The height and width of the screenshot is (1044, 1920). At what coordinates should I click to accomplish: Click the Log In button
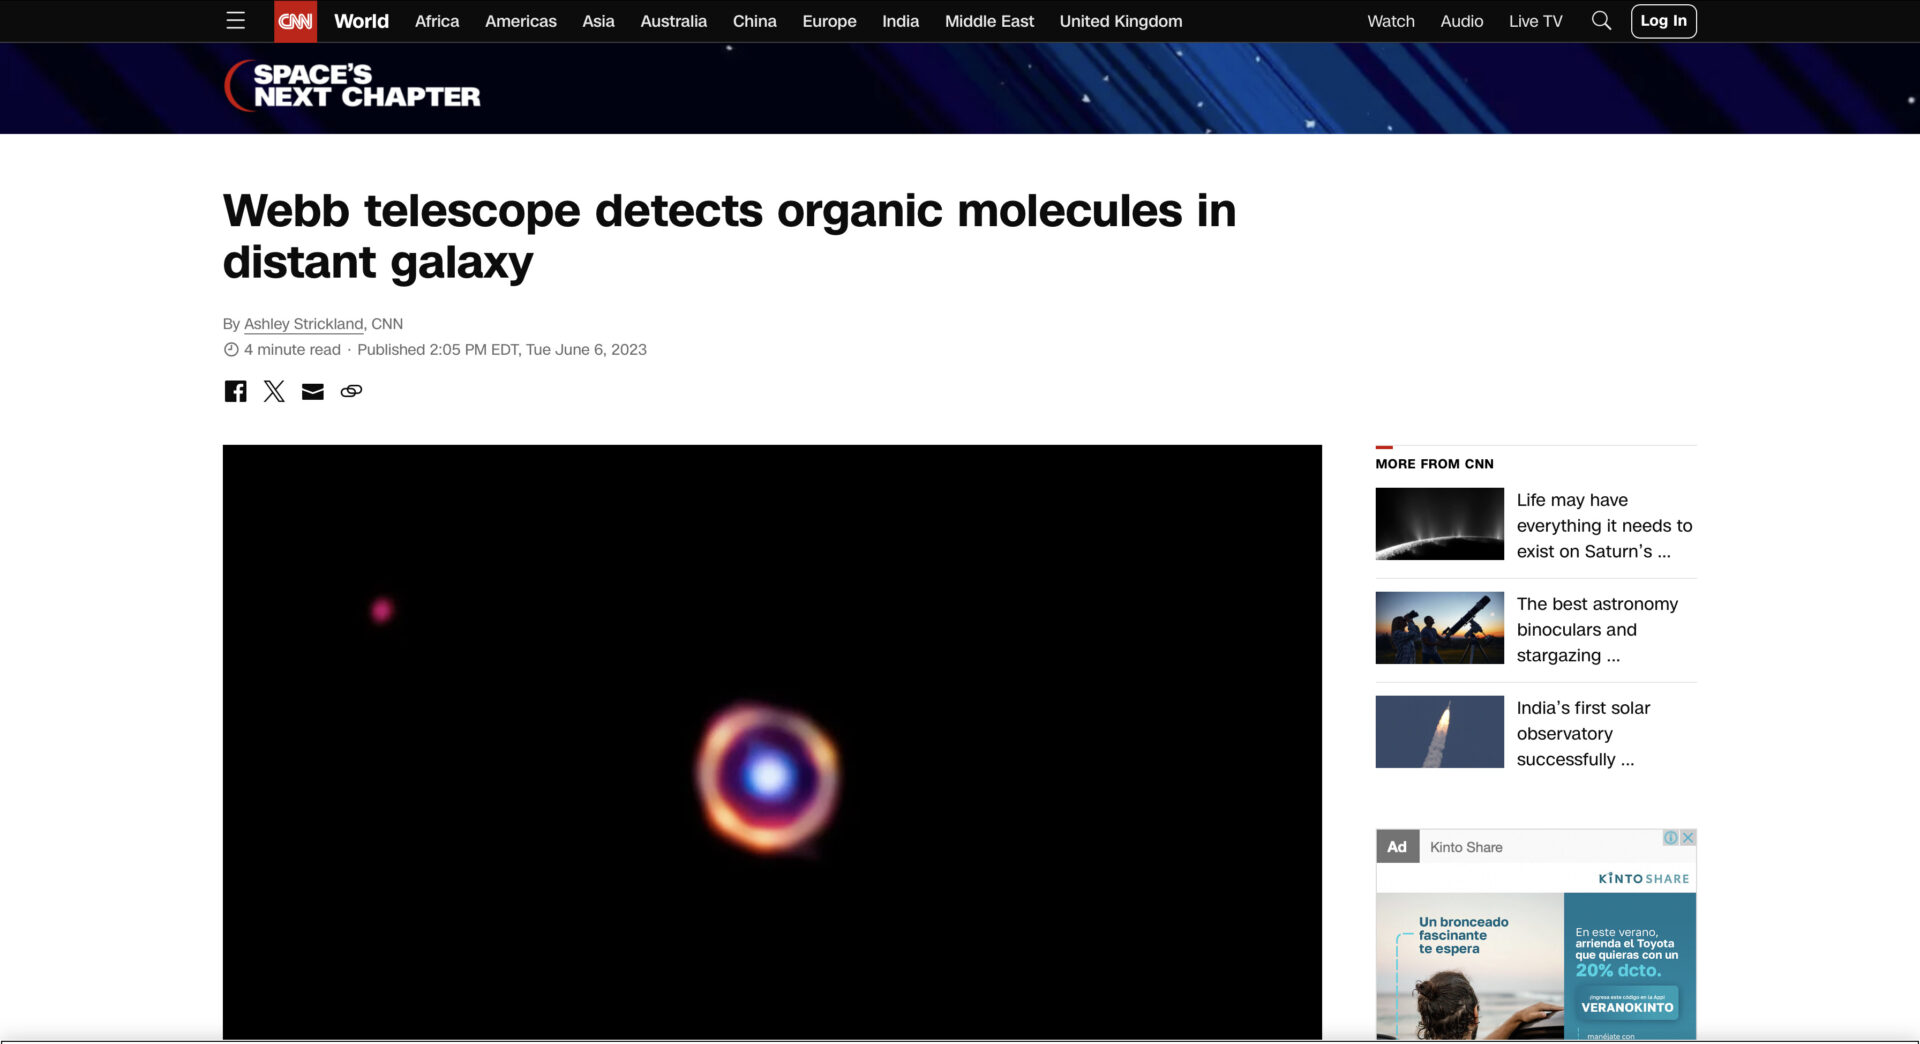pos(1663,21)
